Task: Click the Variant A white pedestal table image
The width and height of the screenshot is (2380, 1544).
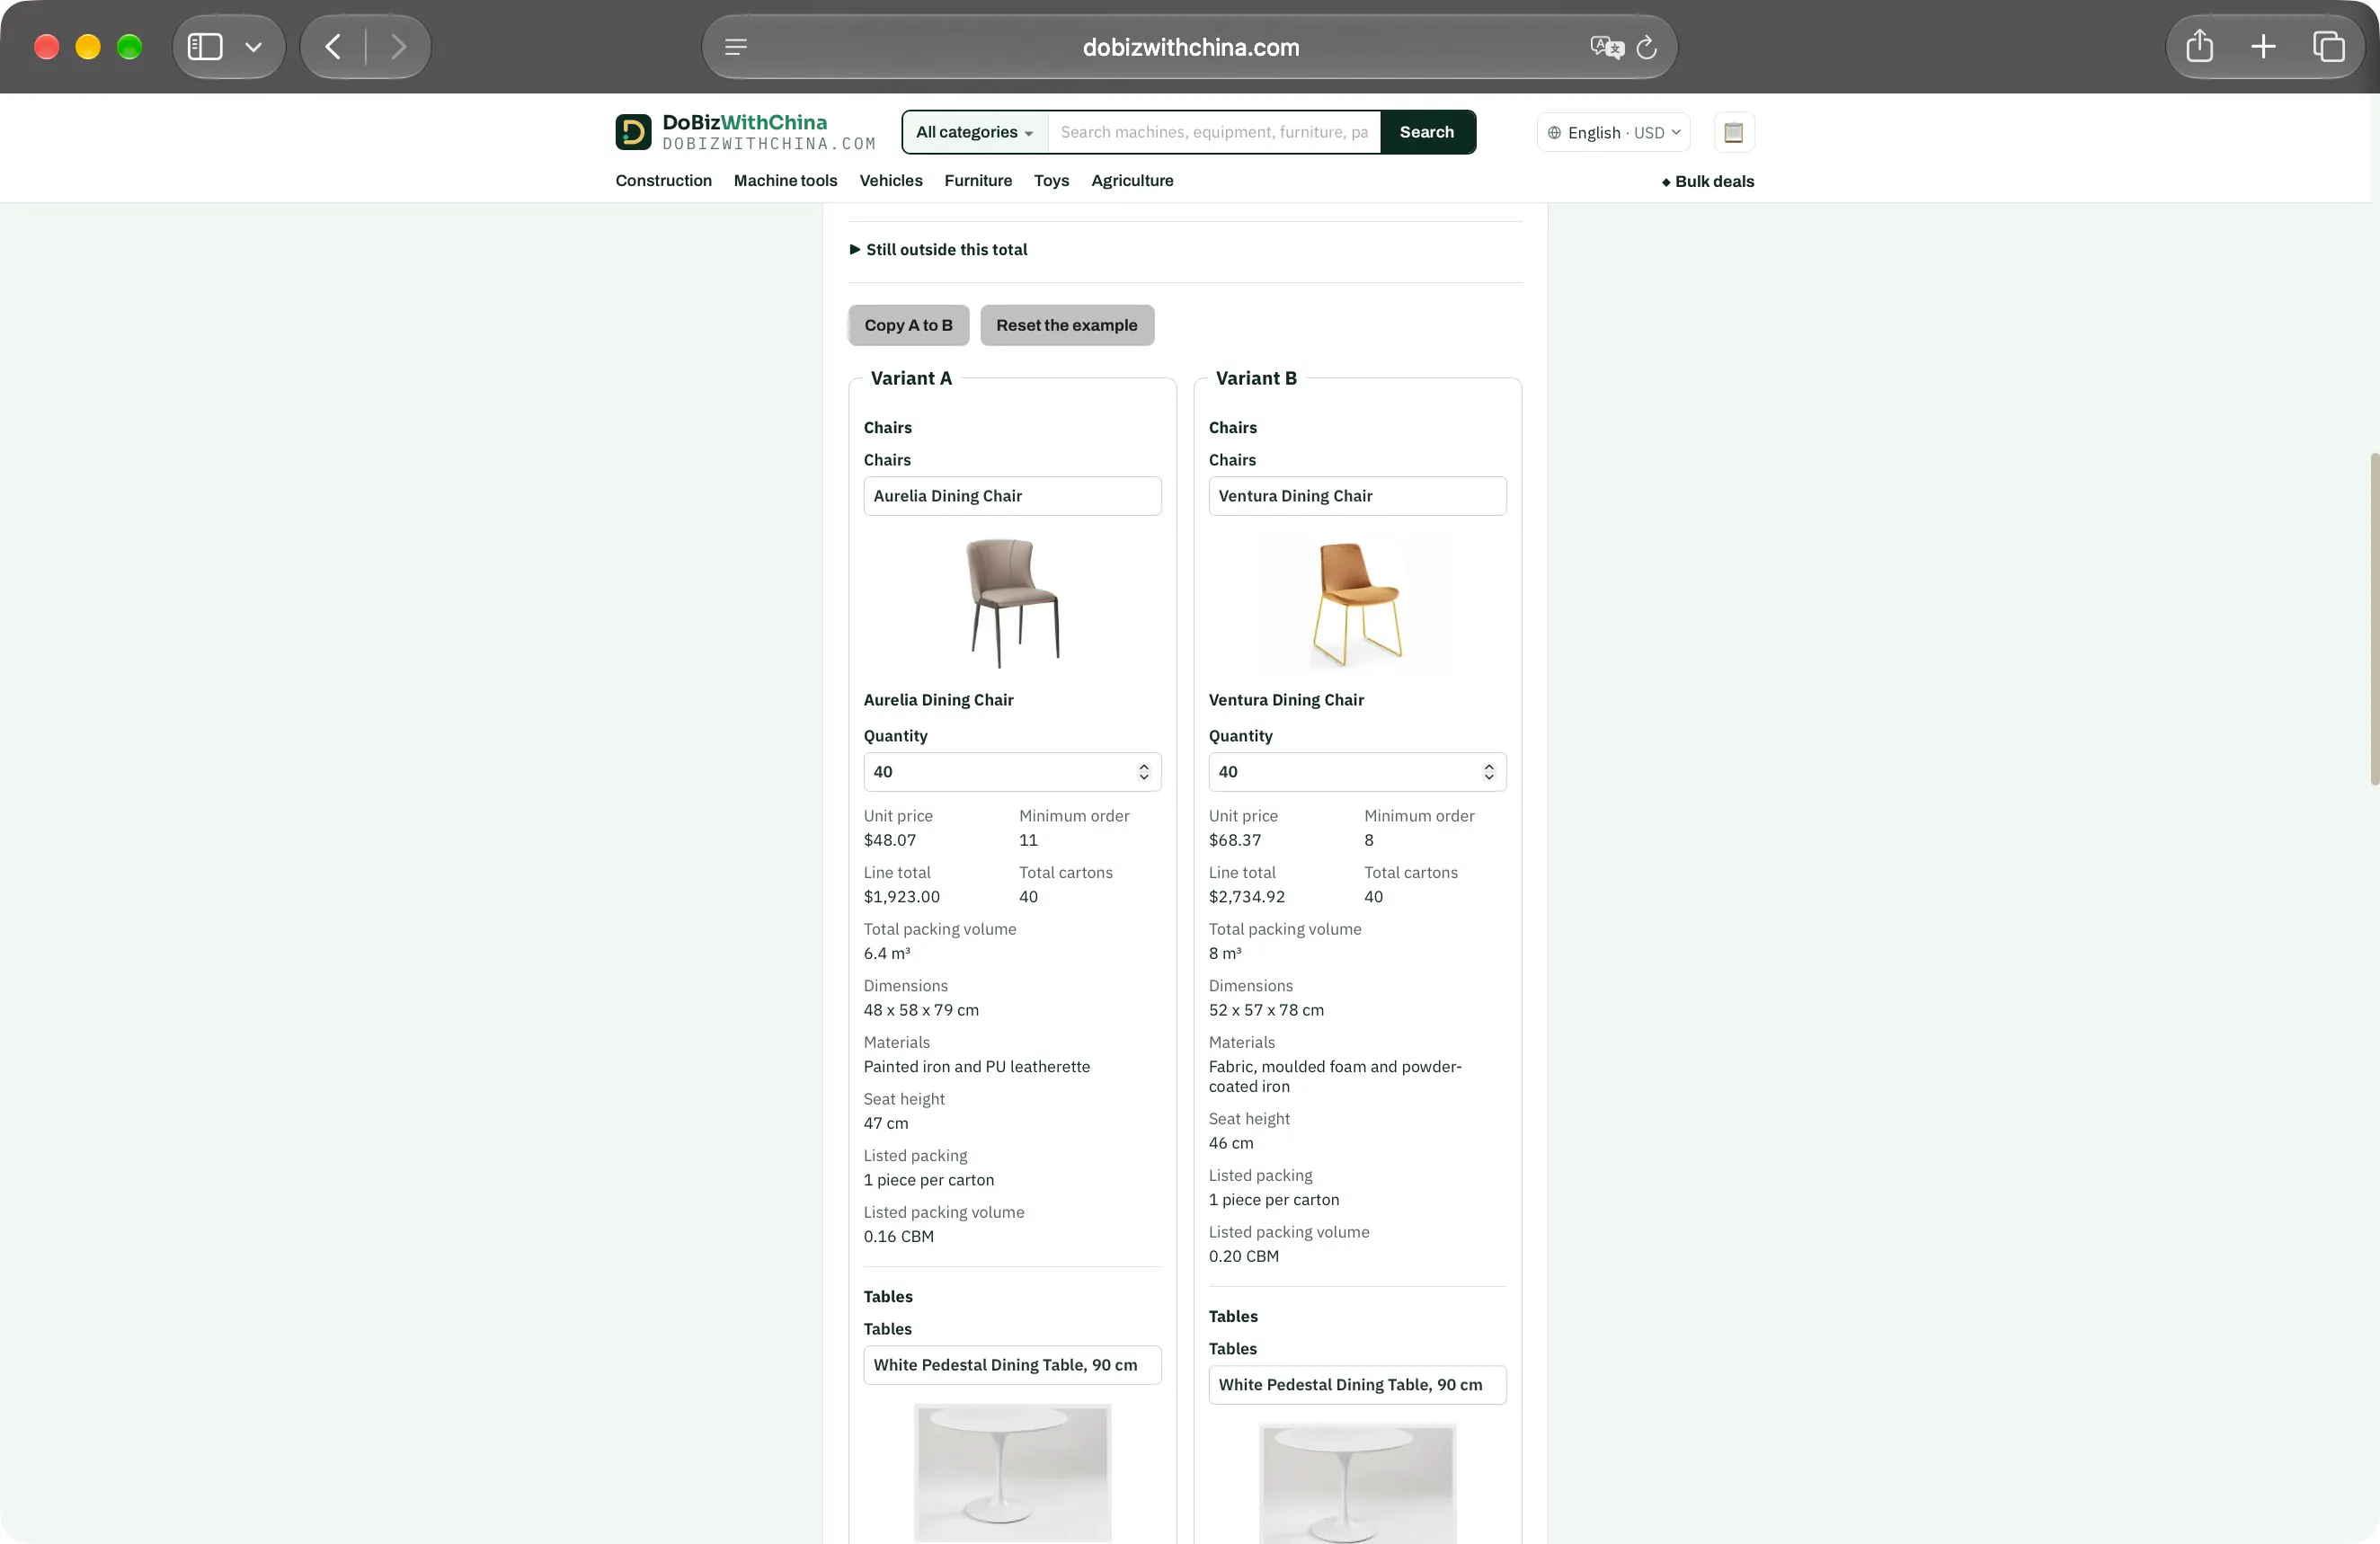Action: click(1012, 1473)
